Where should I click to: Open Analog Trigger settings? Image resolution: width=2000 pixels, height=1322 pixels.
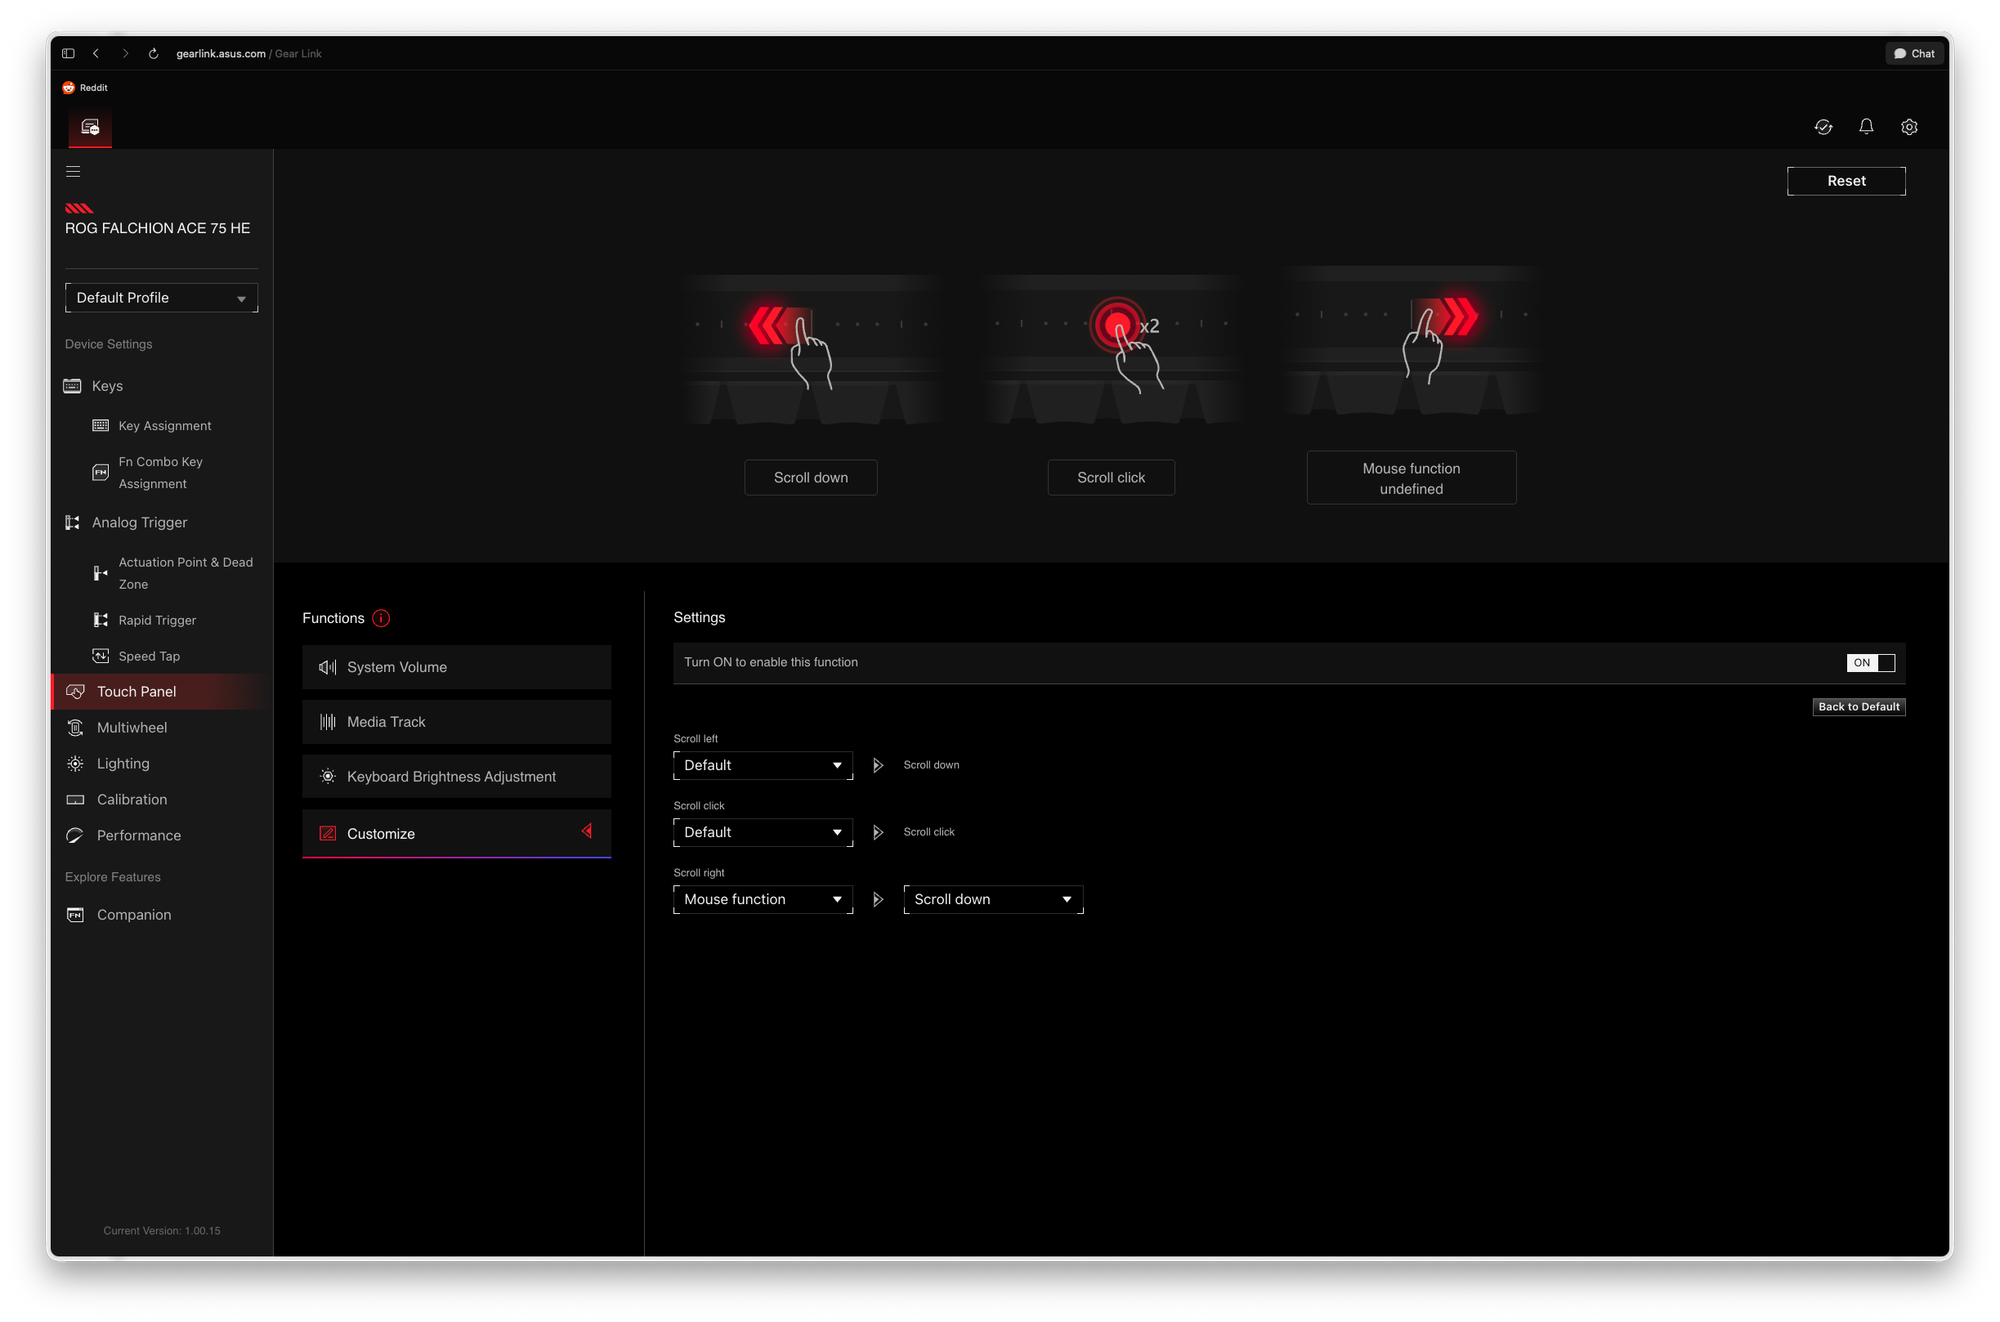[139, 522]
